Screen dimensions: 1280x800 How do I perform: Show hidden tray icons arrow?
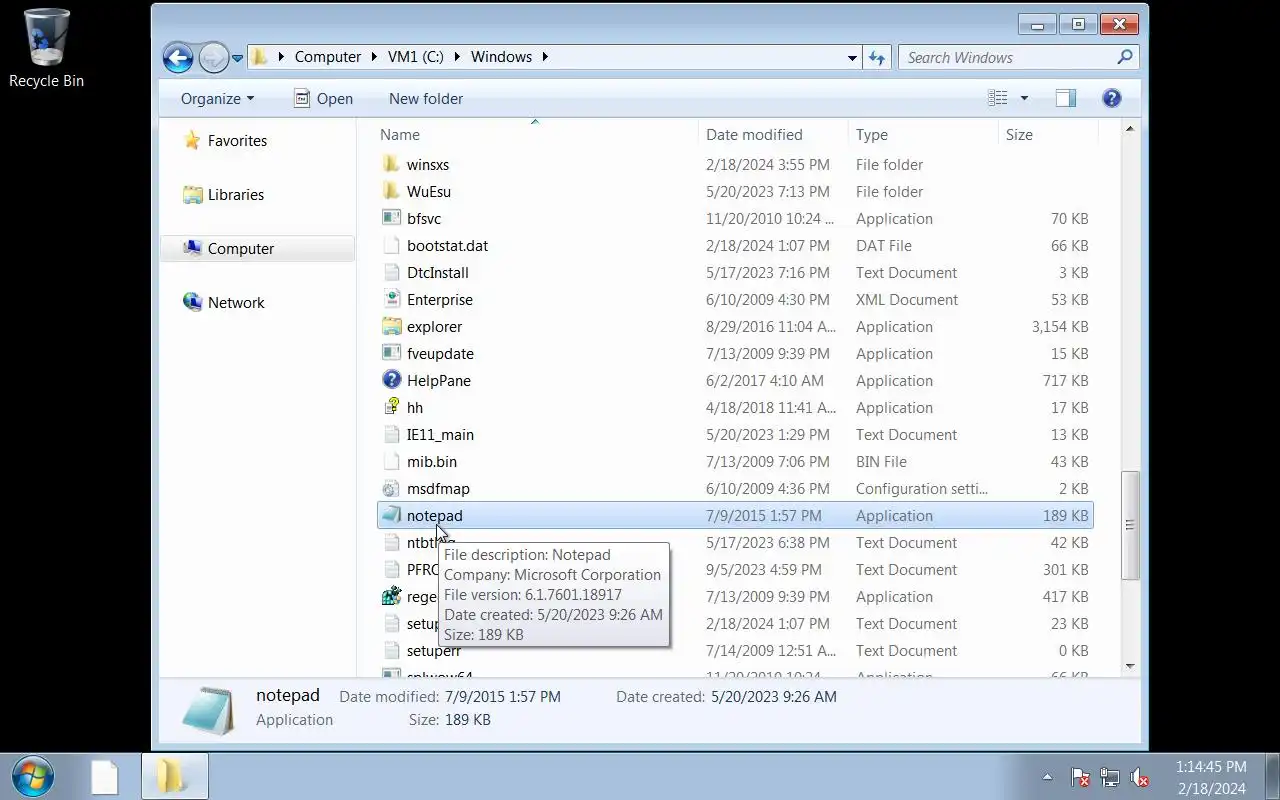tap(1047, 777)
